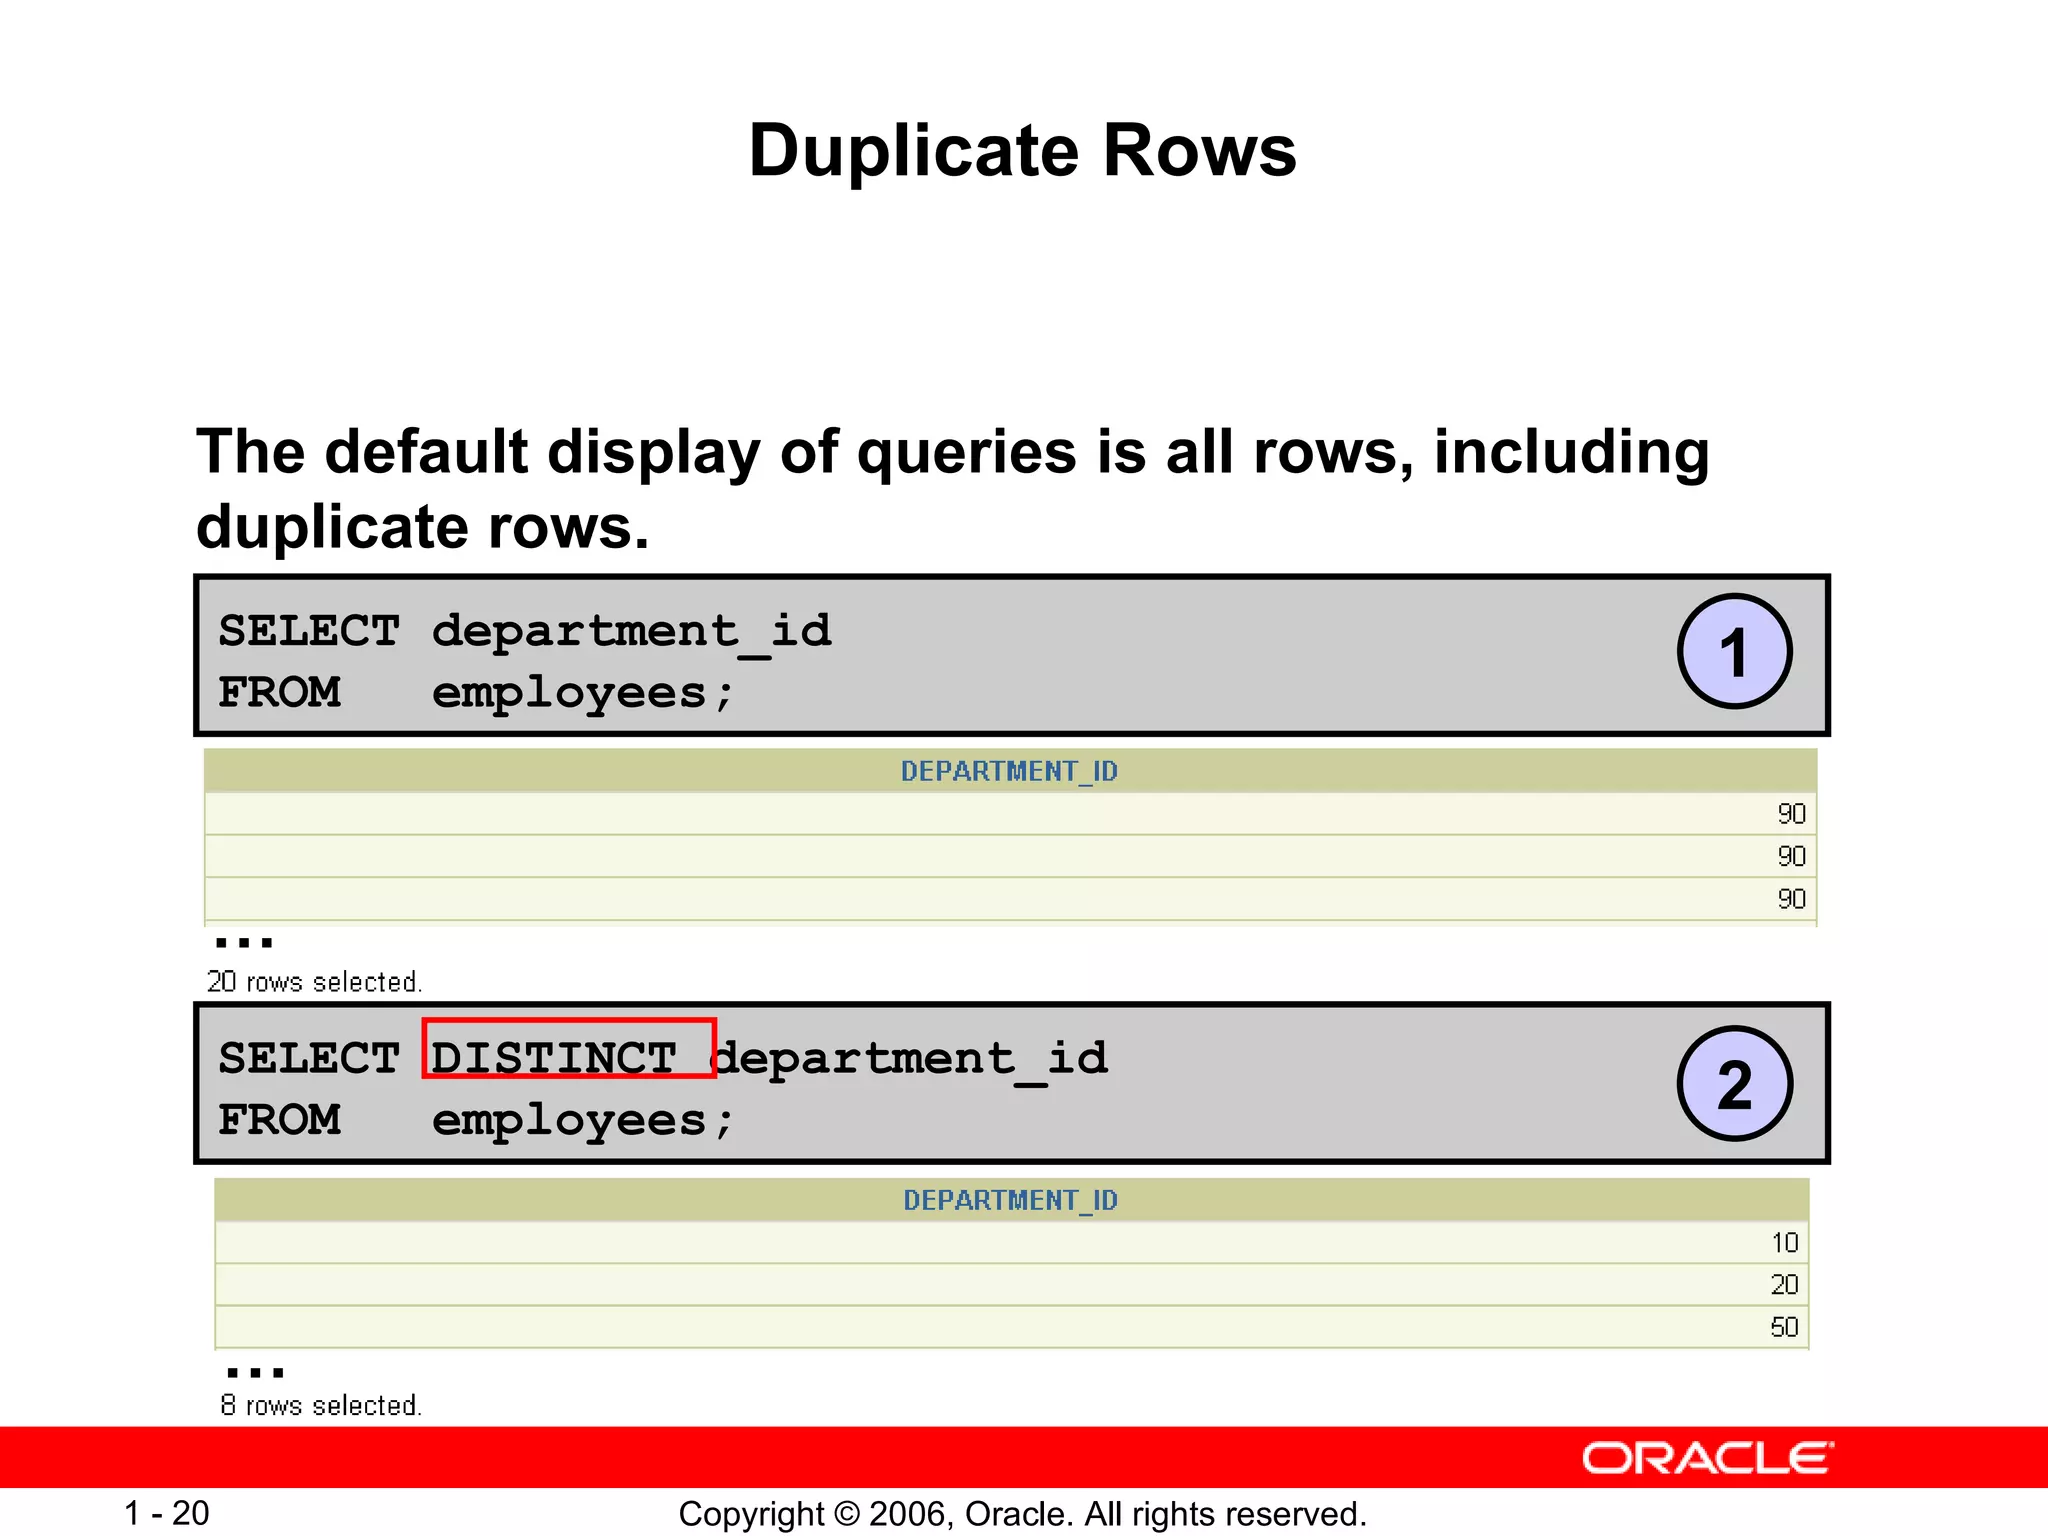Click the first SELECT department_id statement
The image size is (2048, 1536).
[524, 632]
